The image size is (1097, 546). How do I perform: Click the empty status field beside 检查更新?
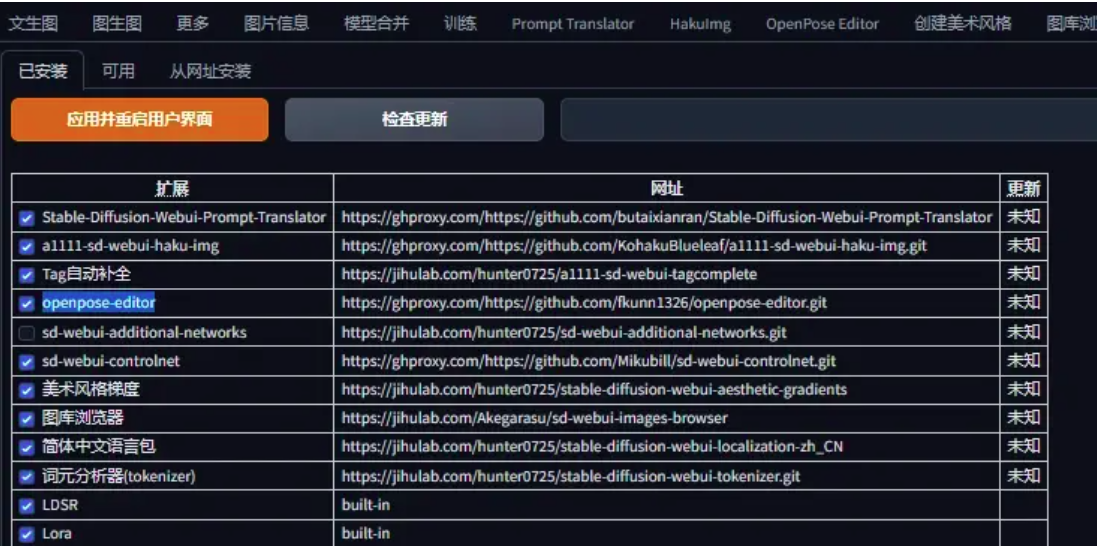[828, 120]
